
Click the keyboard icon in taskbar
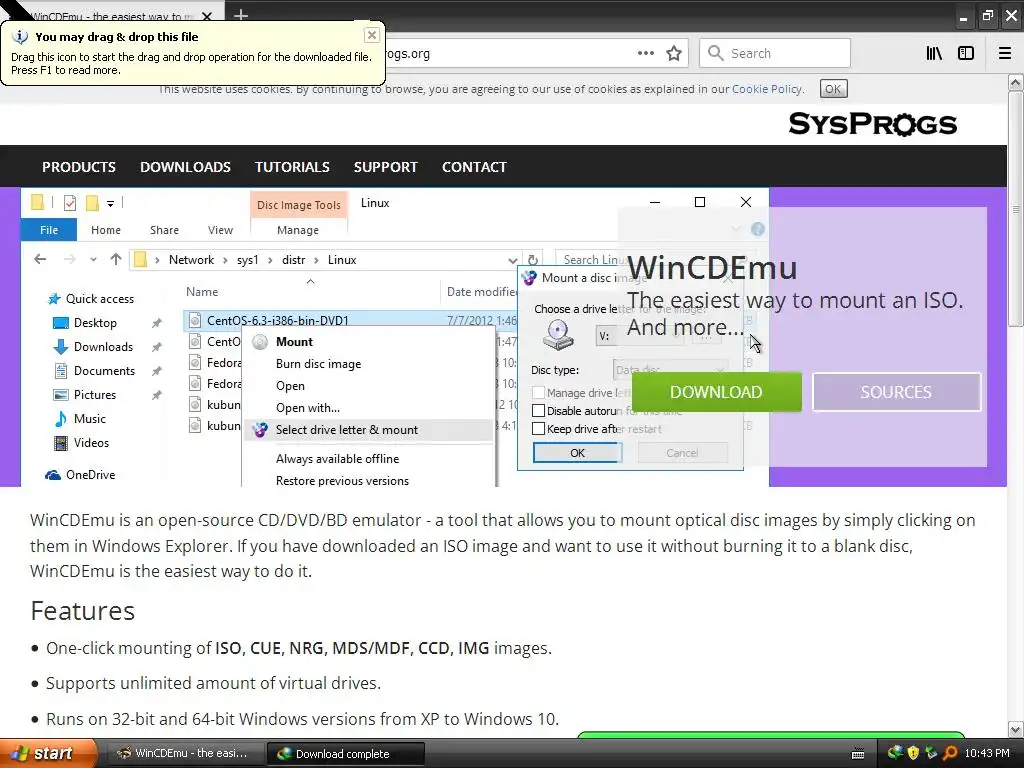point(858,754)
